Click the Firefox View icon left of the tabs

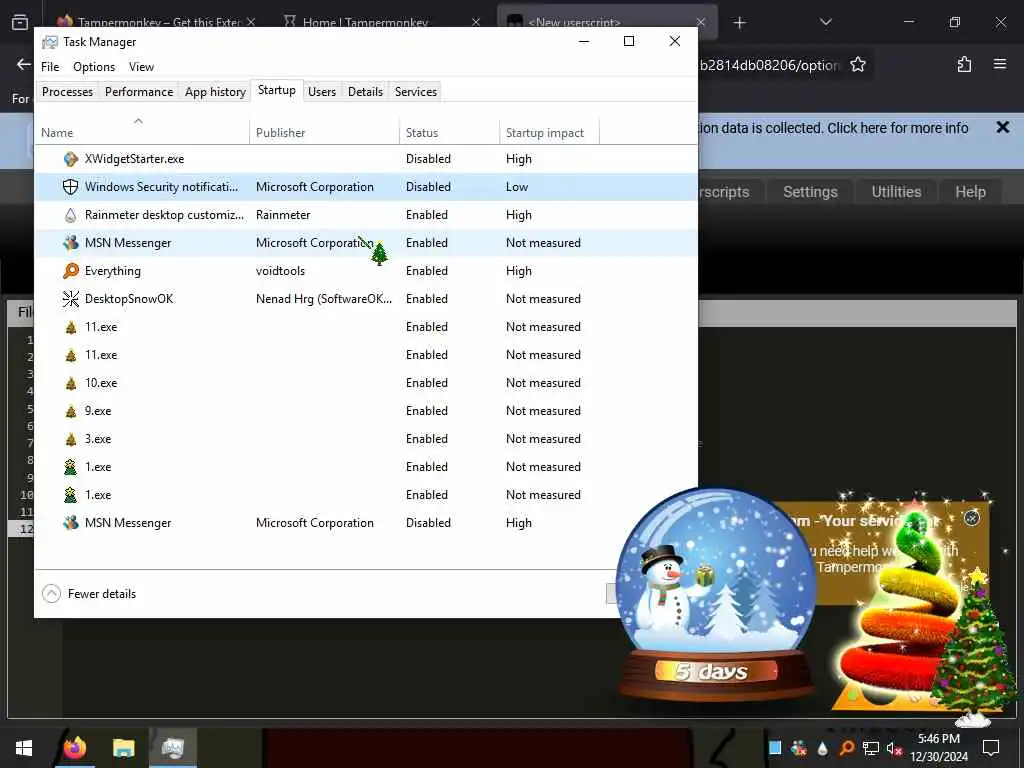tap(20, 23)
